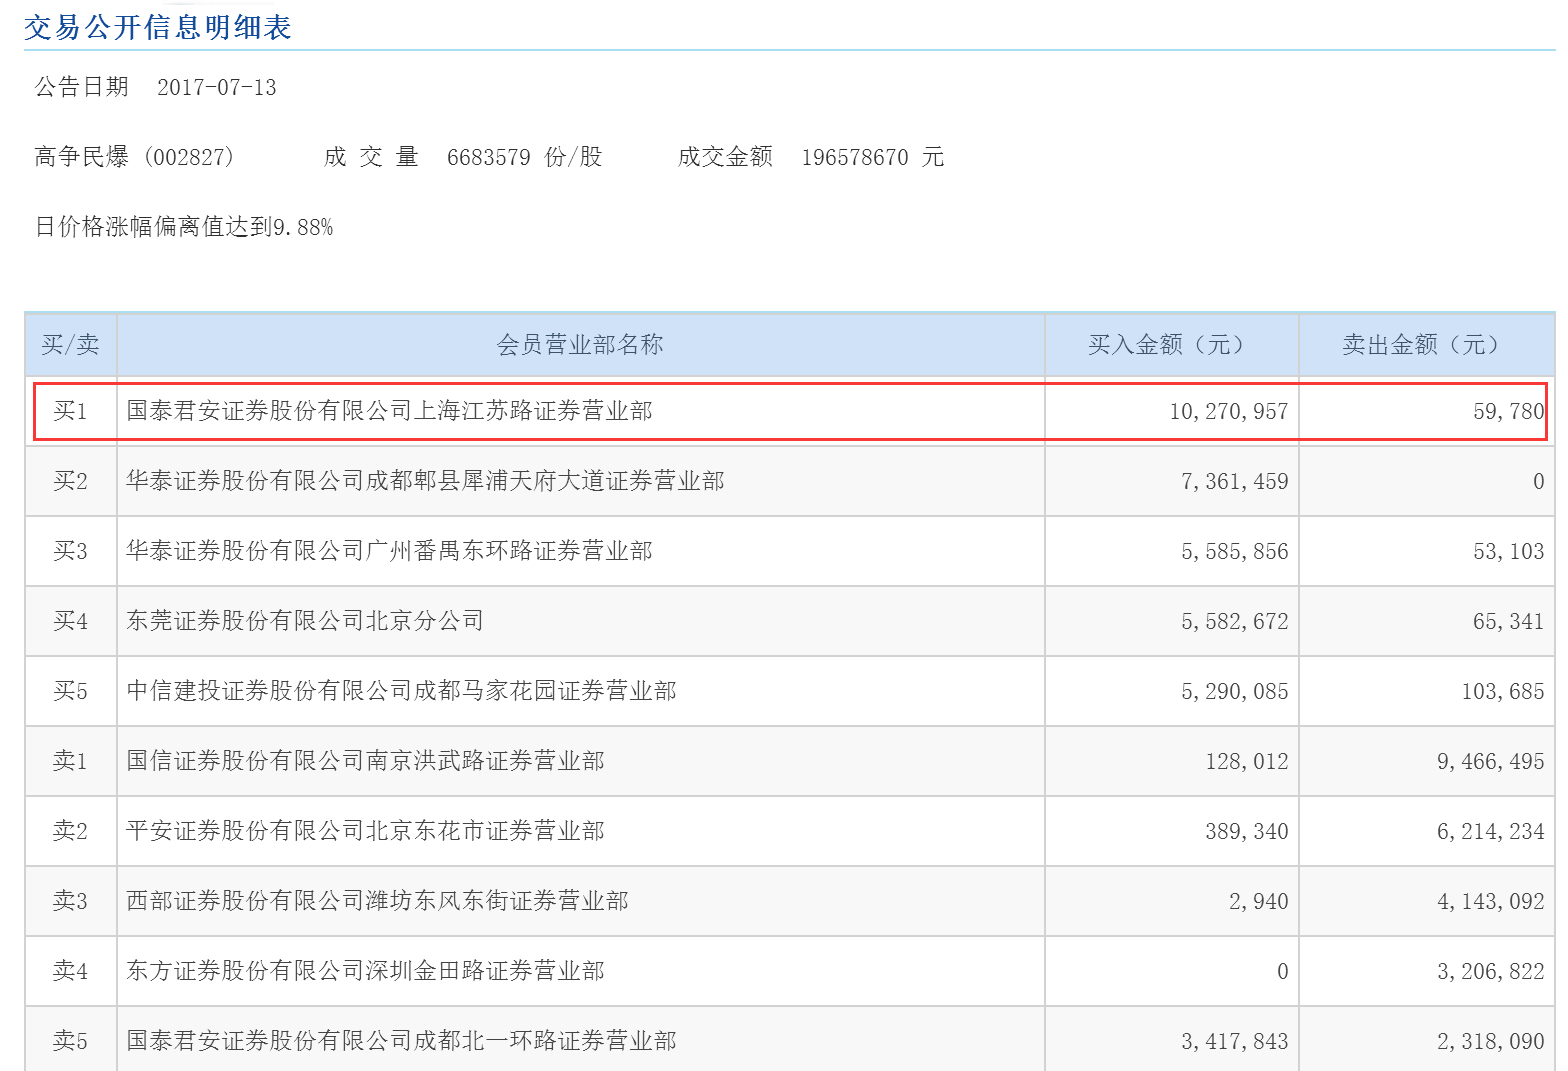Select 华泰证券广州番禺东环路证券营业部 name
Screen dimensions: 1568x1071
click(390, 551)
